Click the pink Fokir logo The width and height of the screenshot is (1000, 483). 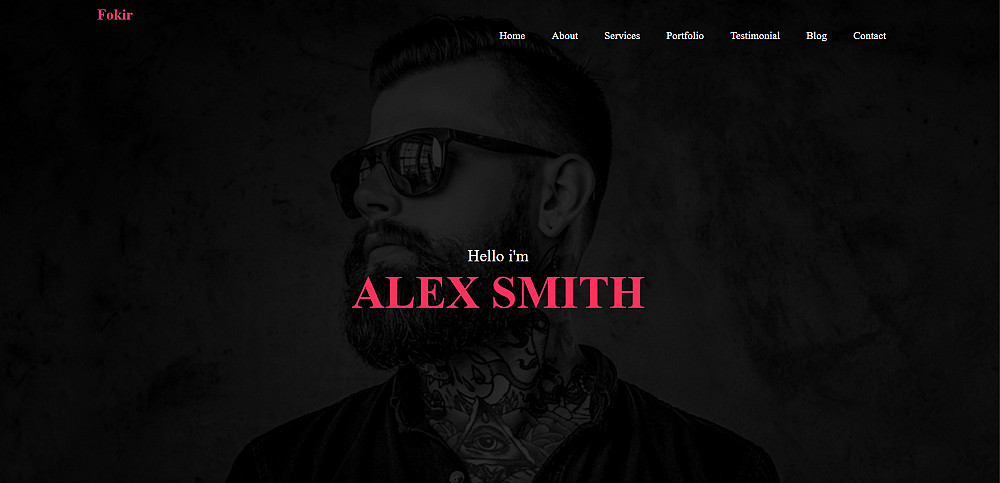115,15
